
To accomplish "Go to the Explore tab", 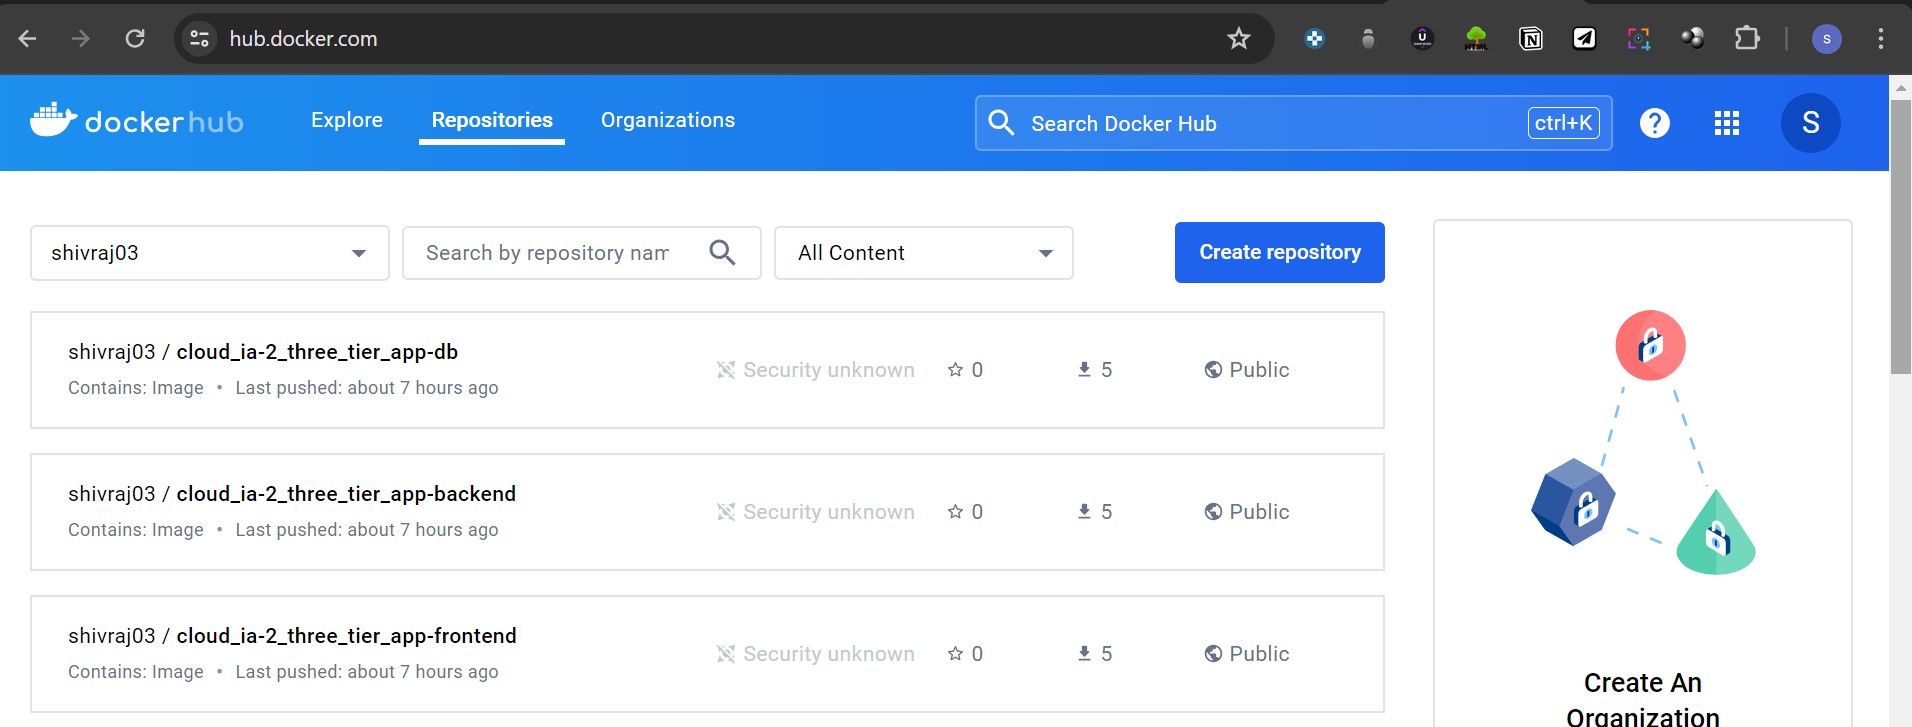I will [x=347, y=120].
